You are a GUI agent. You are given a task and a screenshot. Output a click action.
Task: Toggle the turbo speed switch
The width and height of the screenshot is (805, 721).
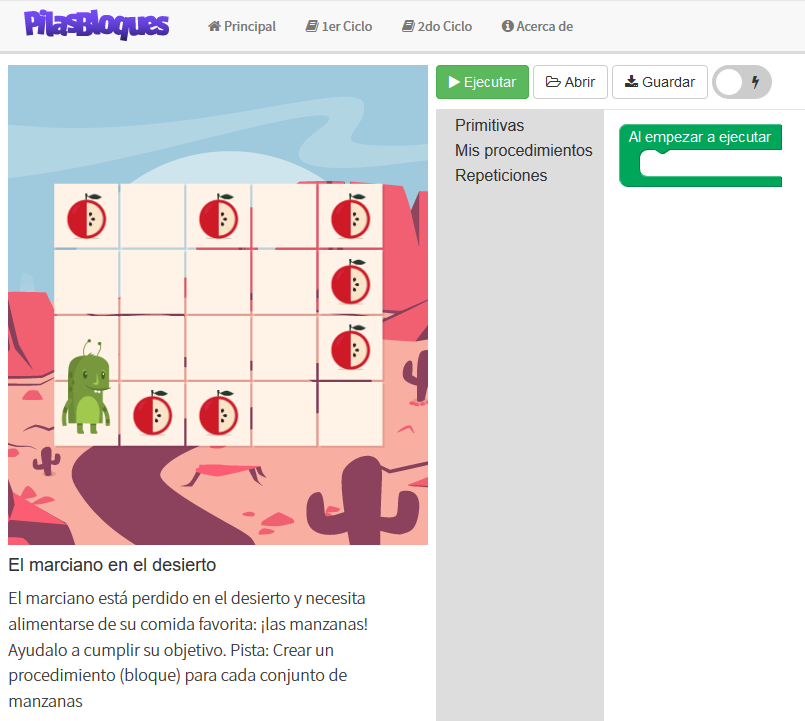click(742, 82)
